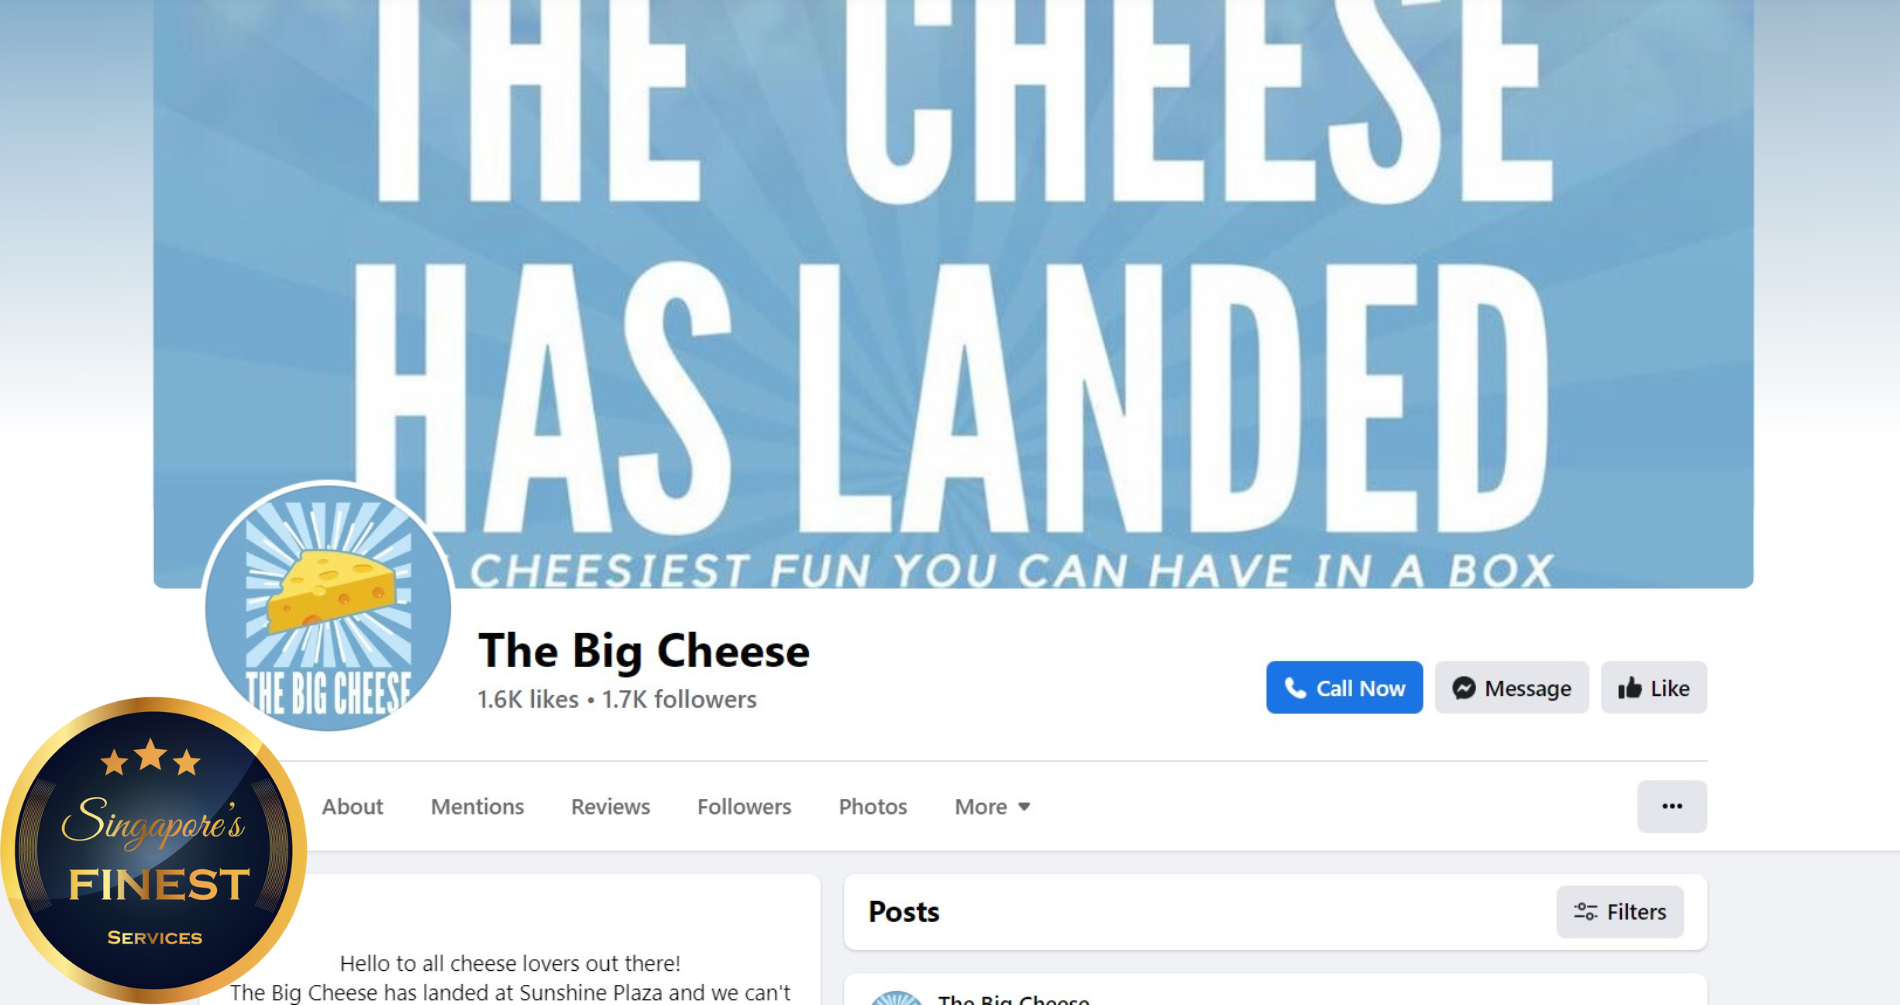Click the sliders icon beside Filters
This screenshot has height=1005, width=1900.
1585,912
